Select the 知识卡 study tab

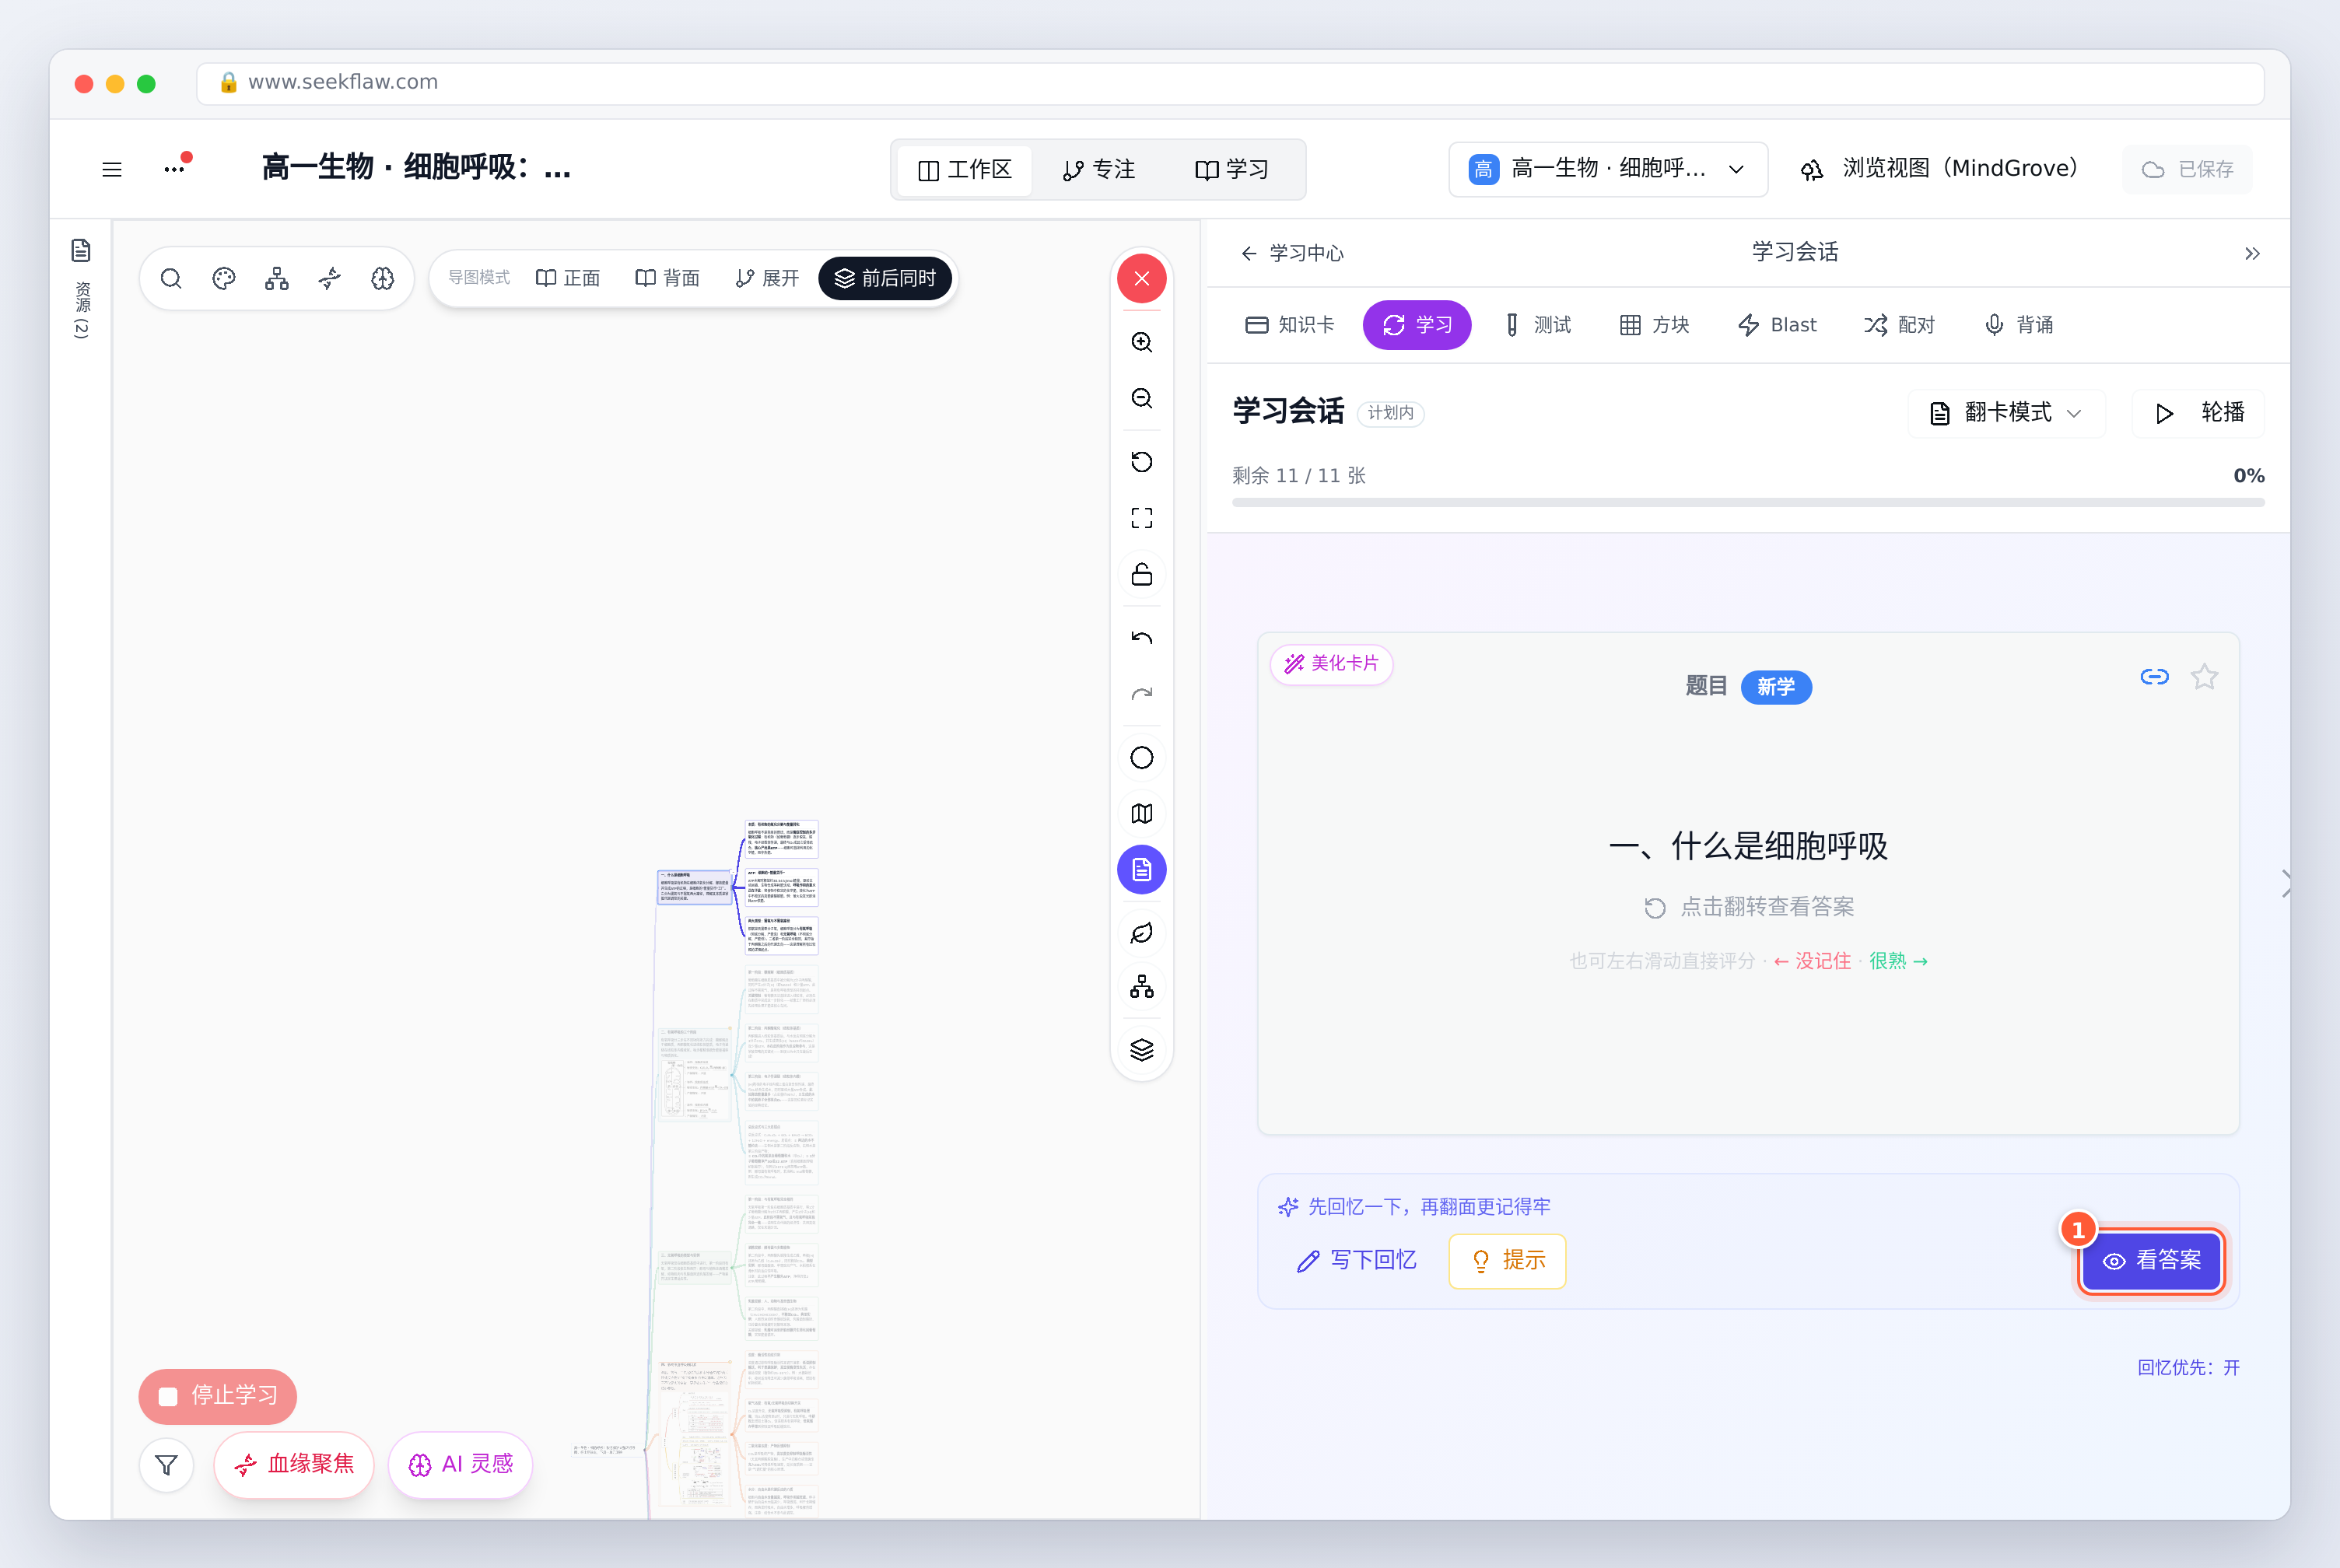click(1289, 325)
